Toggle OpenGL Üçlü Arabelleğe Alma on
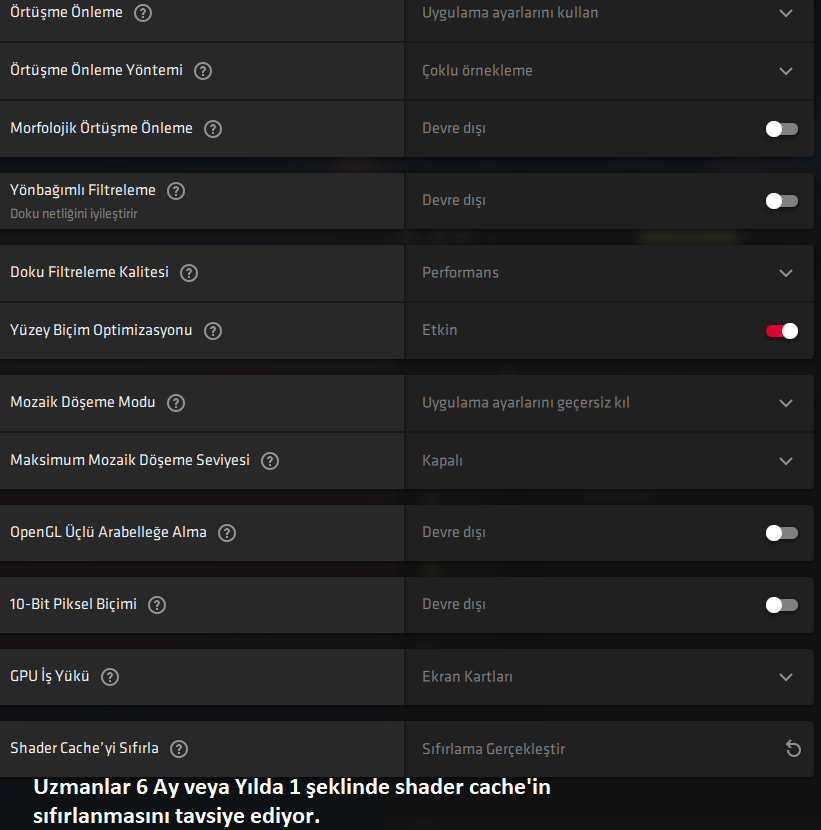Screen dimensions: 821x830 click(x=781, y=533)
